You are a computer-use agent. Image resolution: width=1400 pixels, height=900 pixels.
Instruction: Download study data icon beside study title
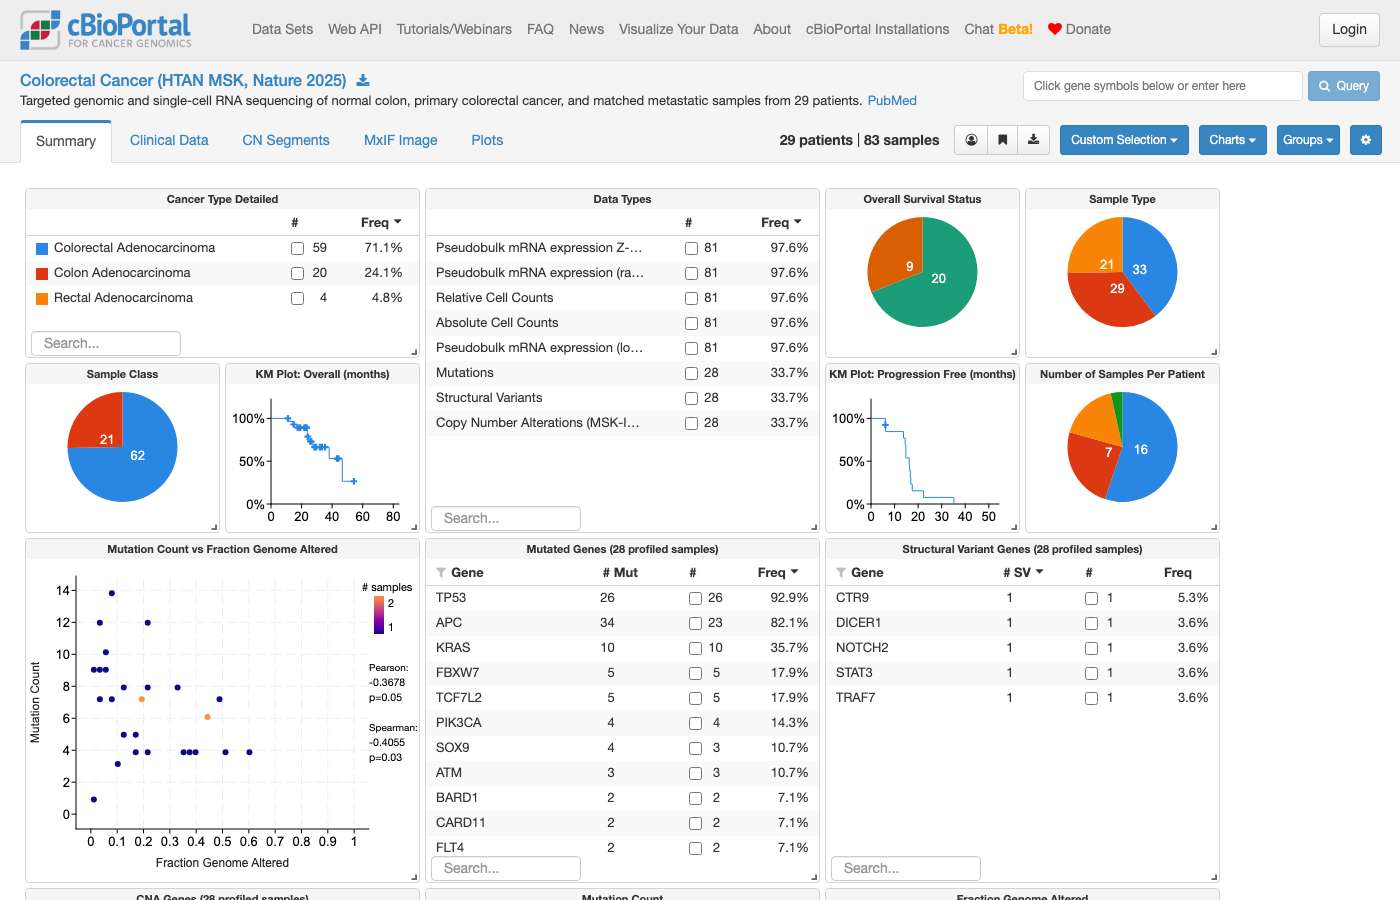click(363, 81)
